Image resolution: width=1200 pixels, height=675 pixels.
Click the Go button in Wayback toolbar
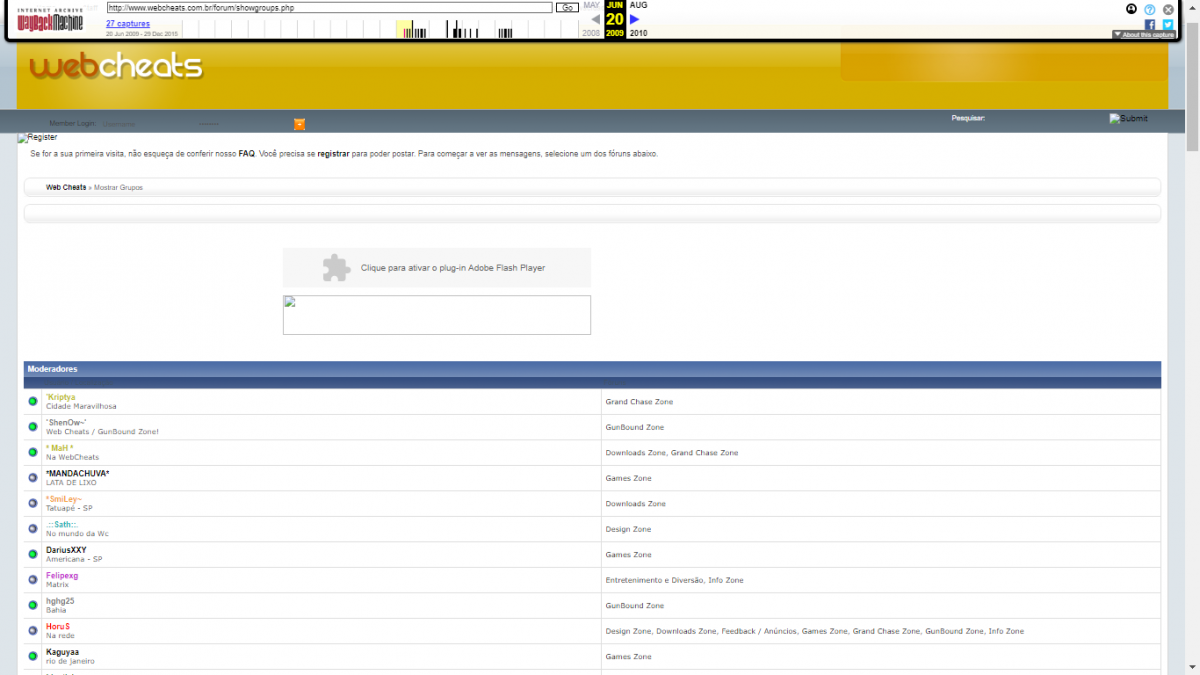point(567,7)
